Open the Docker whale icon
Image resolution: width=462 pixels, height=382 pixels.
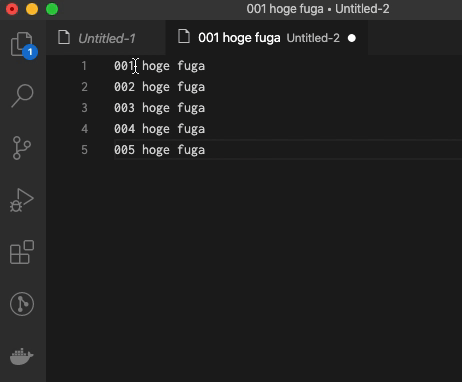(22, 356)
